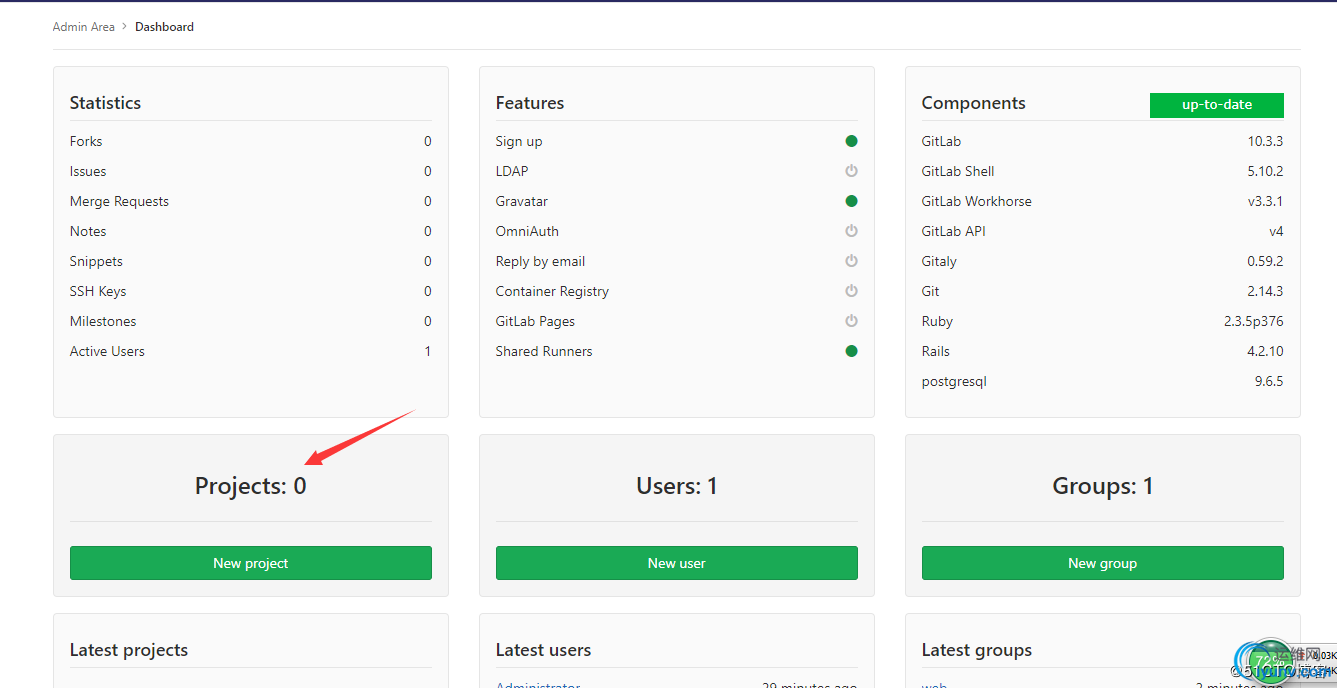
Task: Click the GitLab API version v4
Action: click(1276, 231)
